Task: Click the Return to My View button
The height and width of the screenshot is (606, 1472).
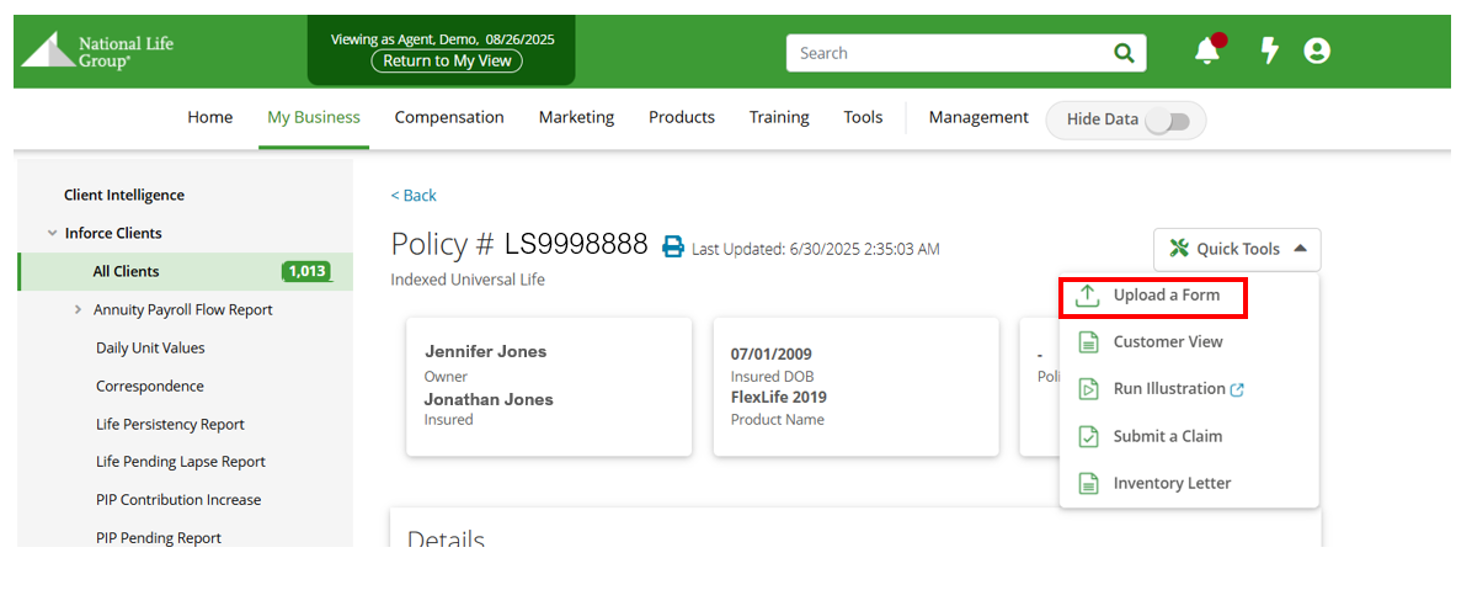Action: [x=447, y=61]
